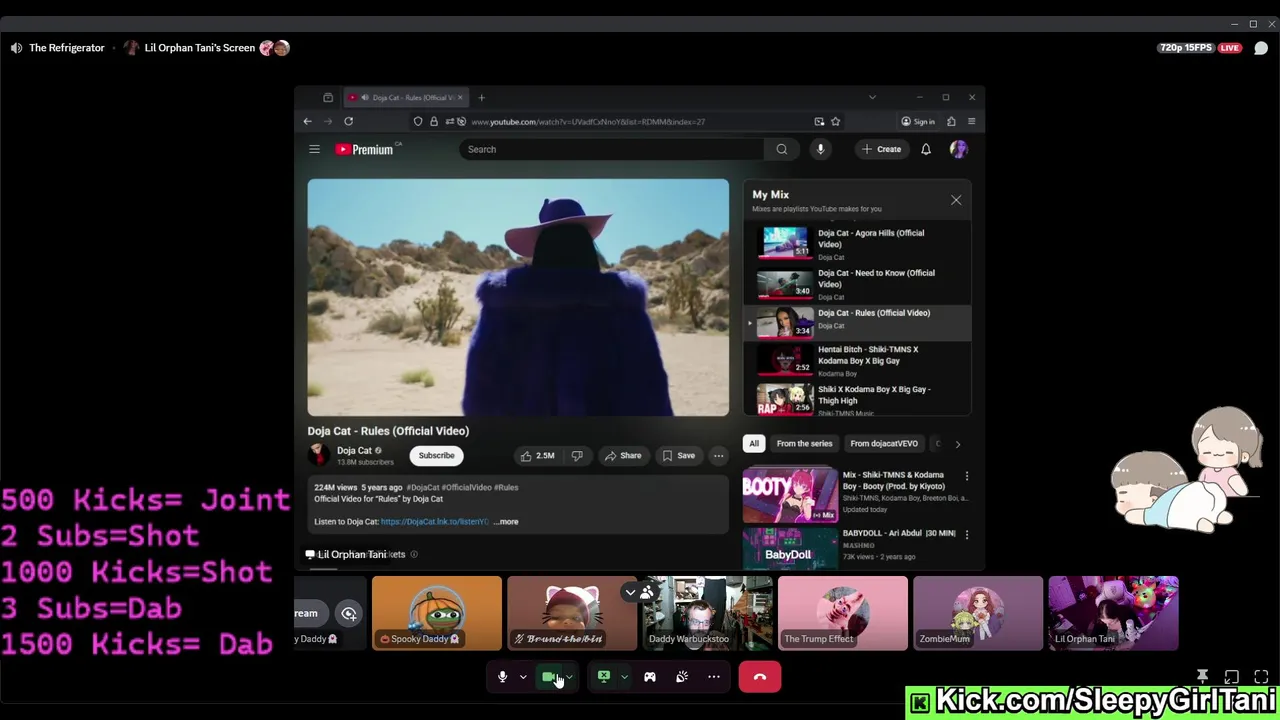Viewport: 1280px width, 720px height.
Task: Pin the stream with the pushpin icon
Action: coord(1203,677)
